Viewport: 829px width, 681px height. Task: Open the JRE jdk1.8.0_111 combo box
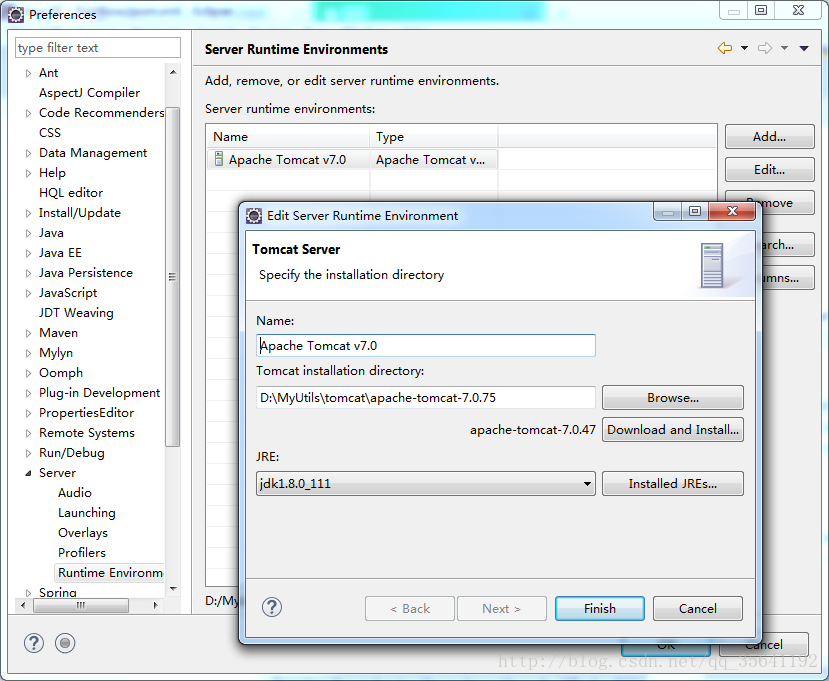[426, 483]
